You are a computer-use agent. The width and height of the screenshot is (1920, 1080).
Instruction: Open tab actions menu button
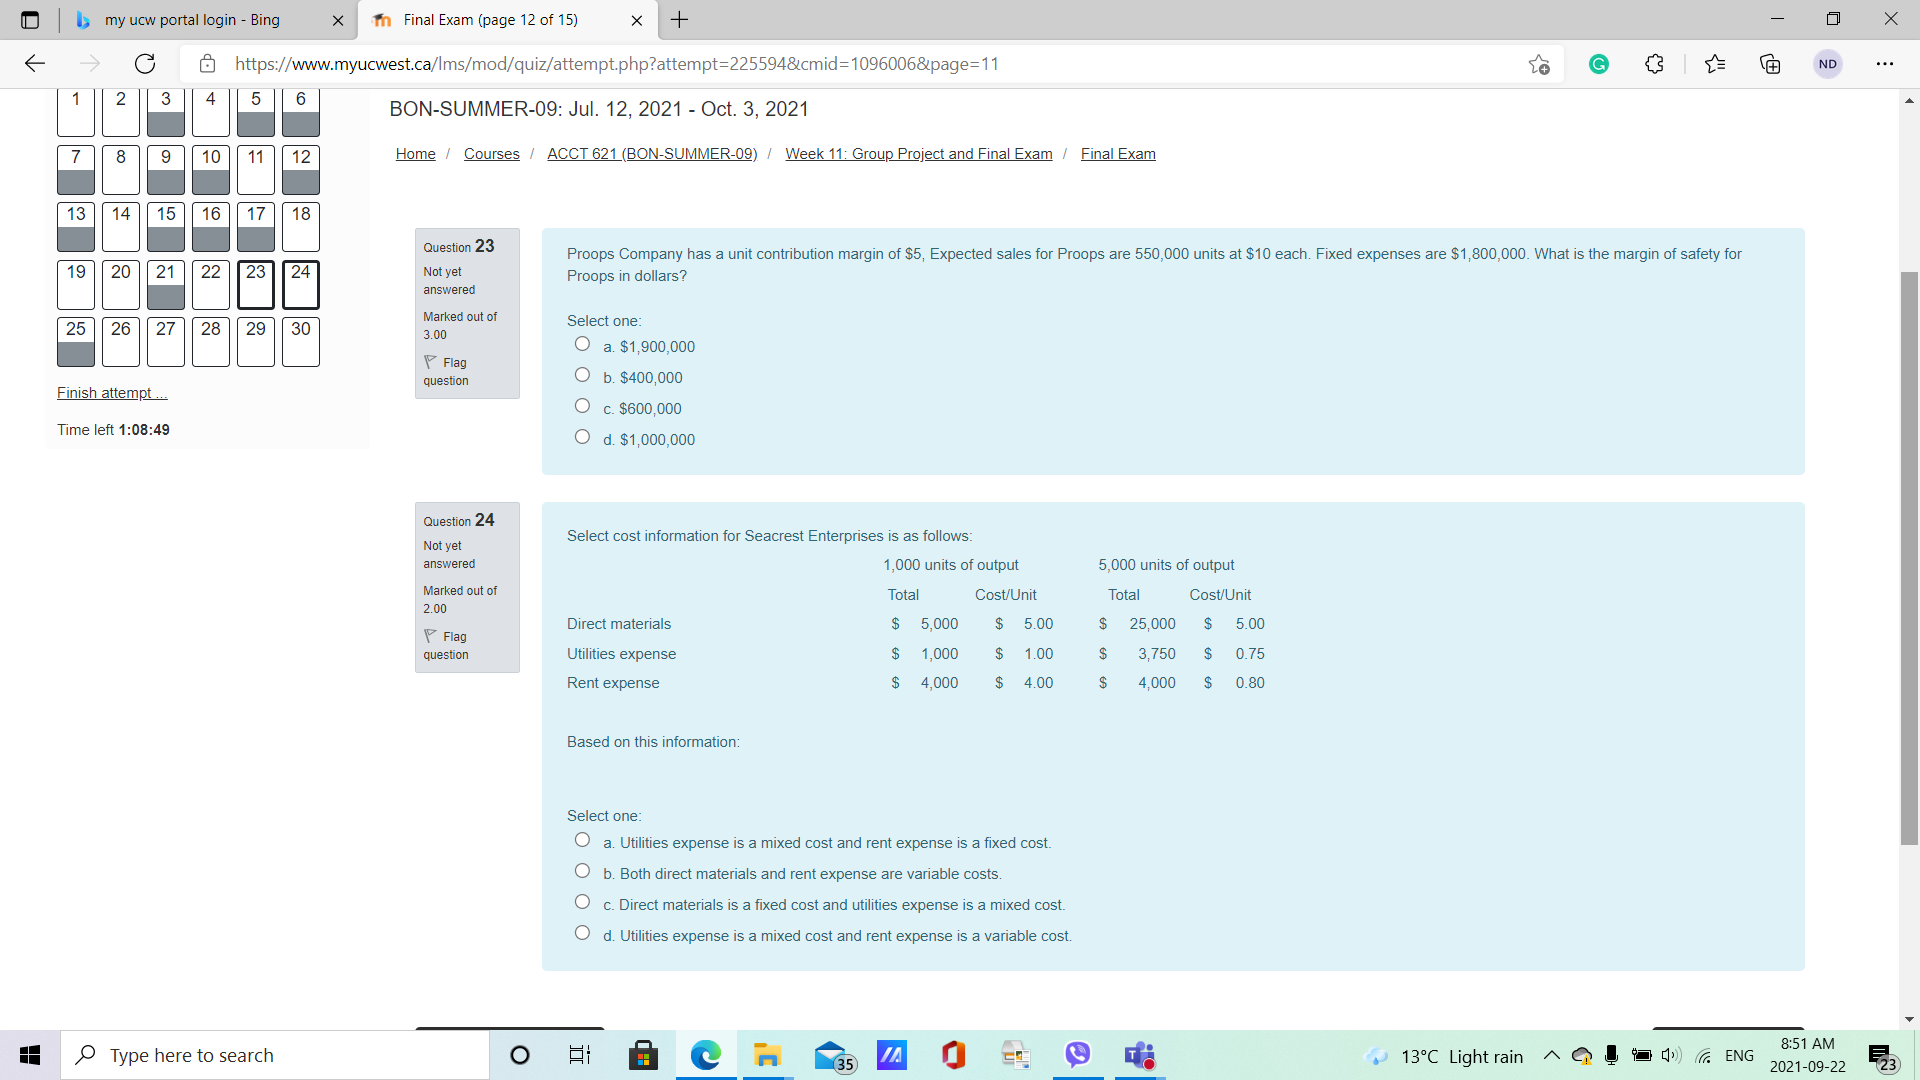(30, 20)
